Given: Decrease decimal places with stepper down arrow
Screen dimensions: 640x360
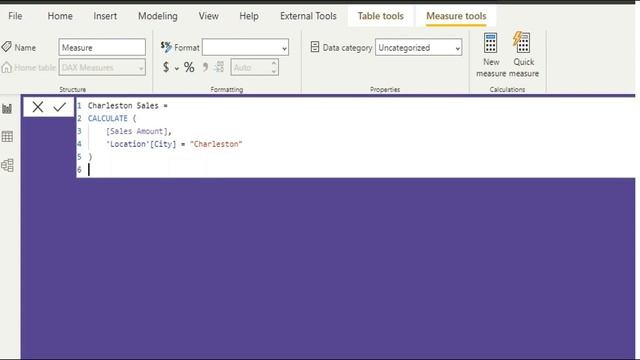Looking at the screenshot, I should click(274, 71).
